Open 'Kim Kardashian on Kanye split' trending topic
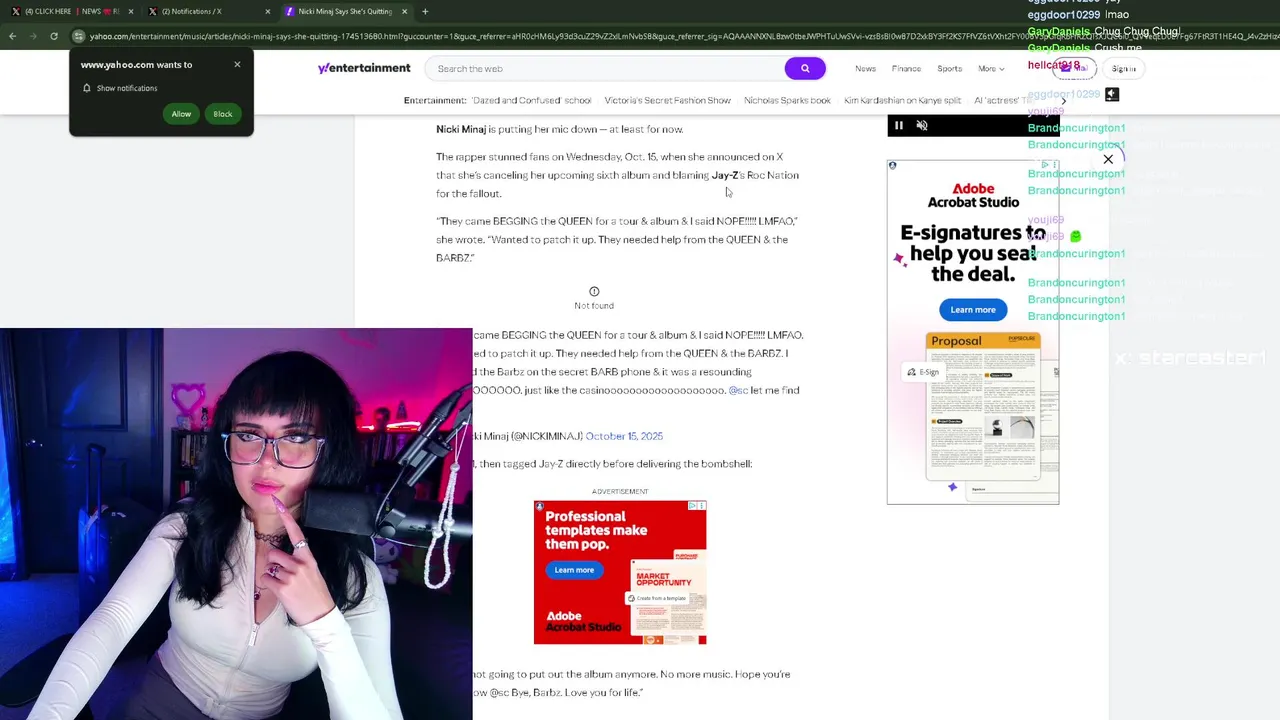This screenshot has width=1280, height=720. coord(902,100)
